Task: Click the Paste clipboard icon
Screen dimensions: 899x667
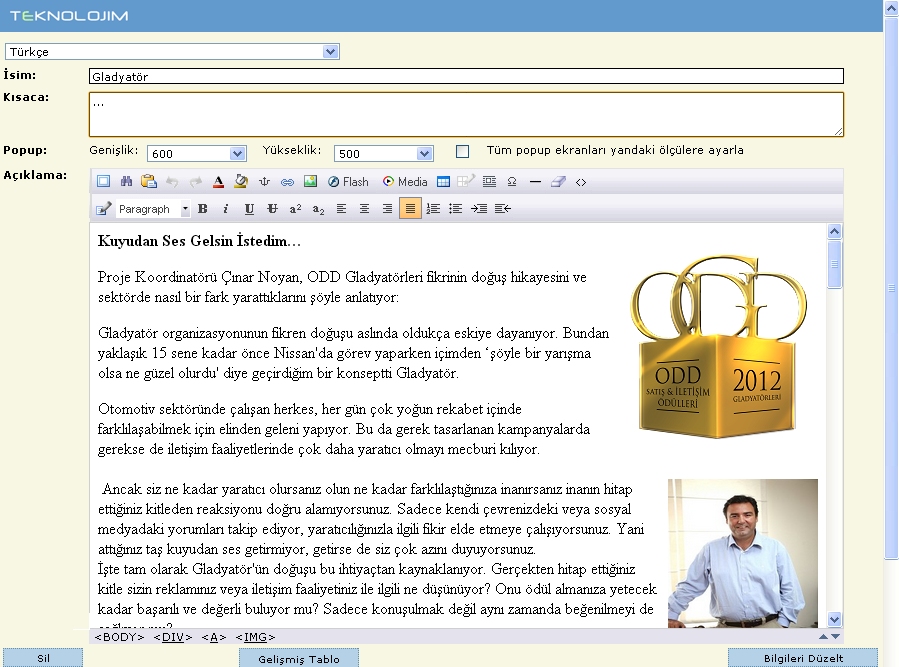Action: pyautogui.click(x=148, y=182)
